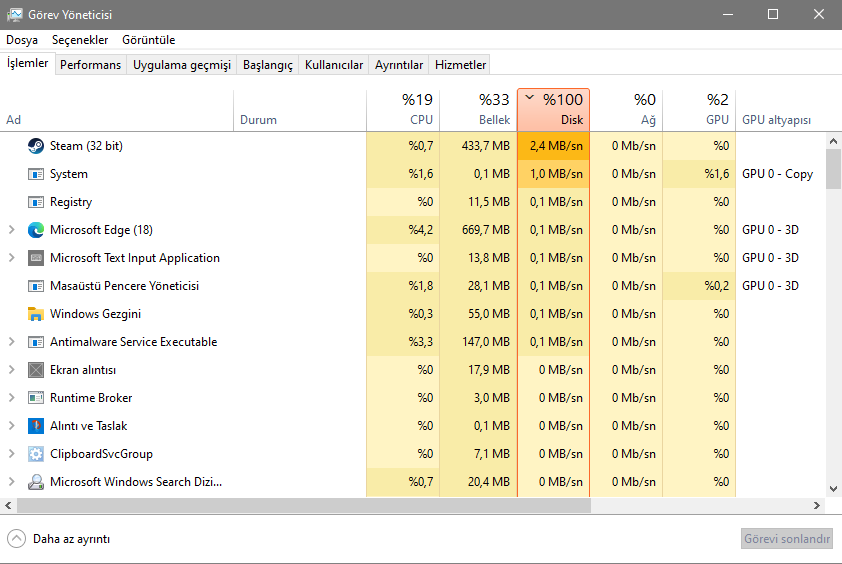
Task: Click the vertical scrollbar down arrow
Action: (834, 489)
